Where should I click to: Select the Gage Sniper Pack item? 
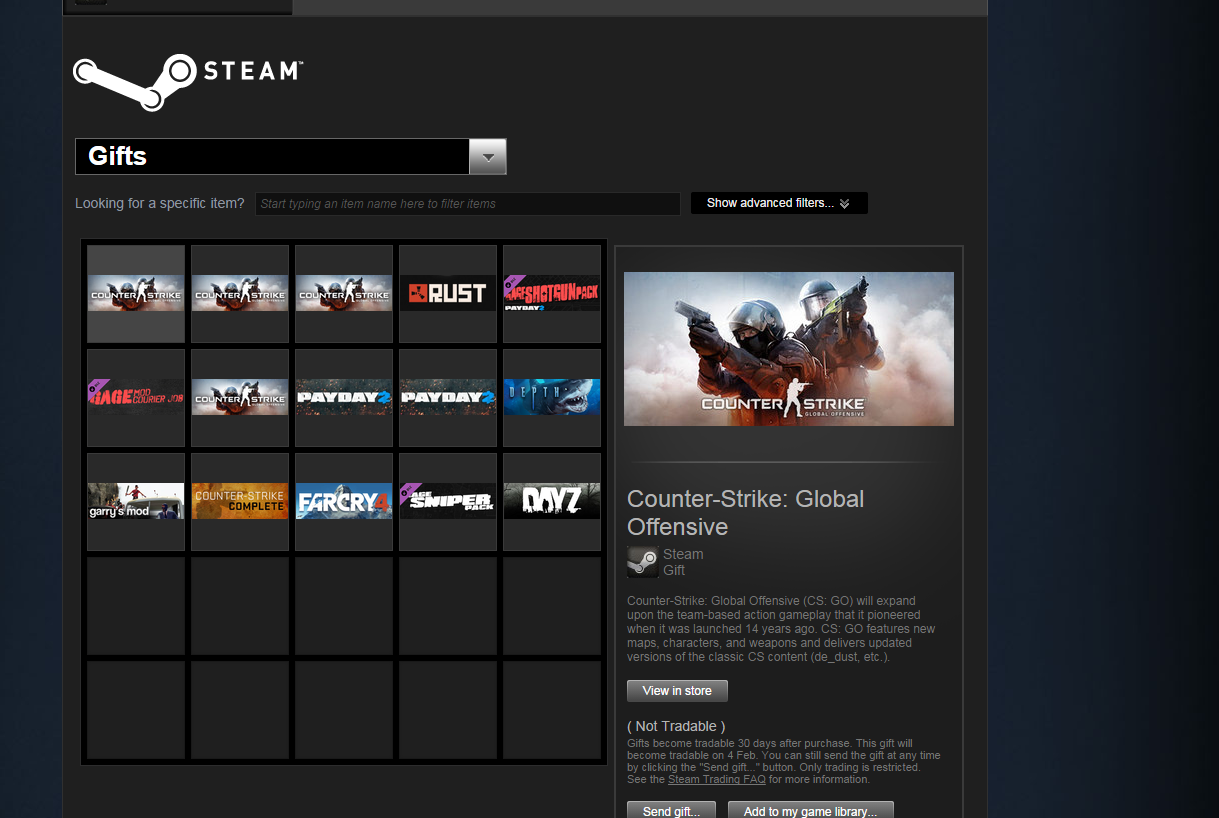pyautogui.click(x=448, y=502)
